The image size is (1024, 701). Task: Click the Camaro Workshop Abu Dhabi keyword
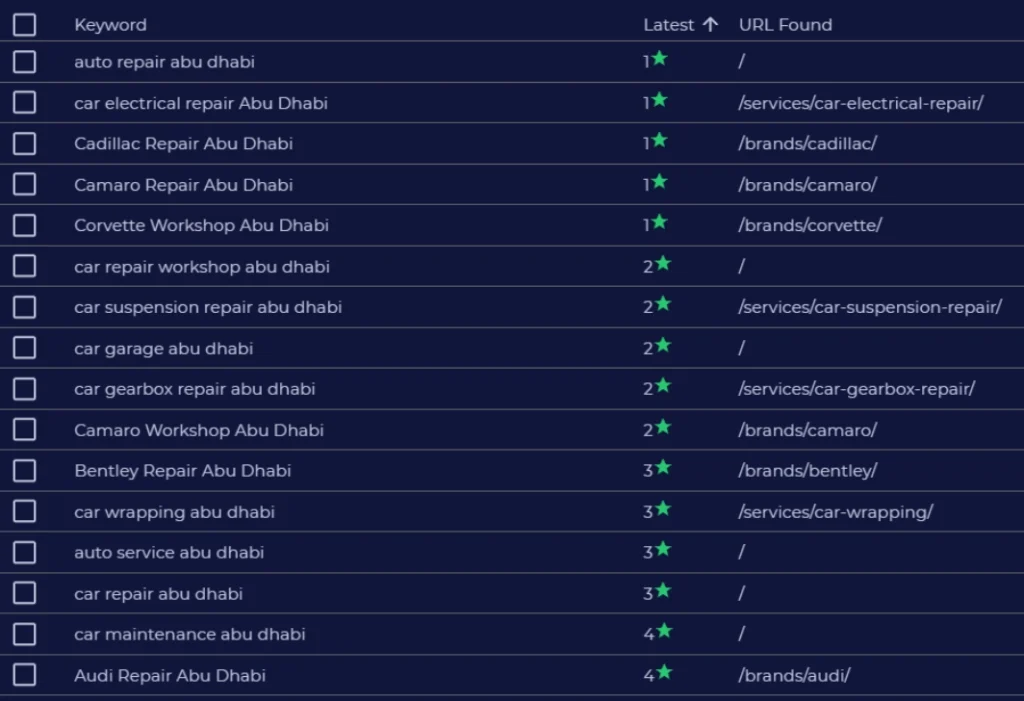[x=199, y=430]
